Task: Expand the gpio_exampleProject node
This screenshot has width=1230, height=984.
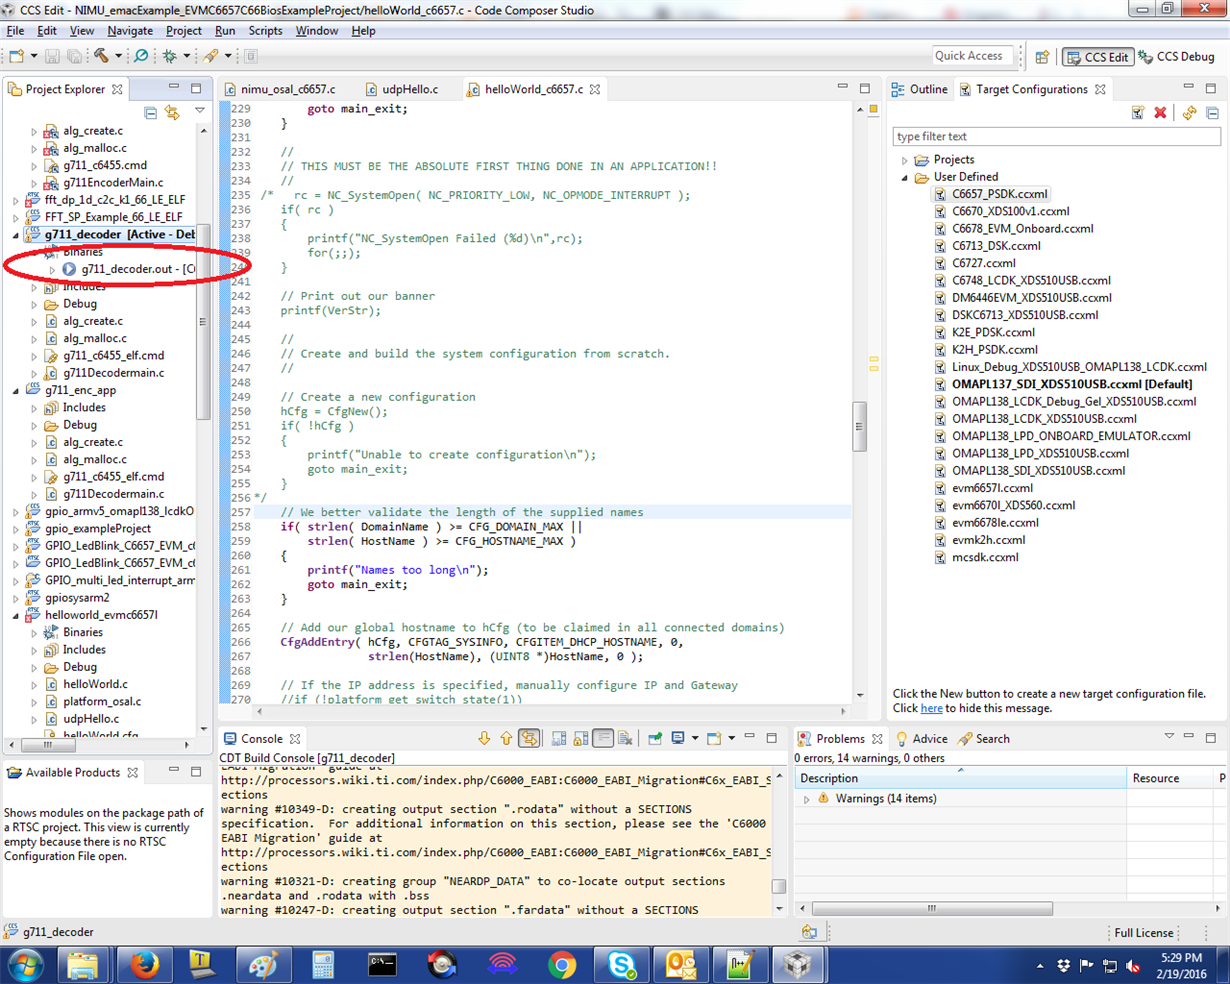Action: pyautogui.click(x=16, y=529)
